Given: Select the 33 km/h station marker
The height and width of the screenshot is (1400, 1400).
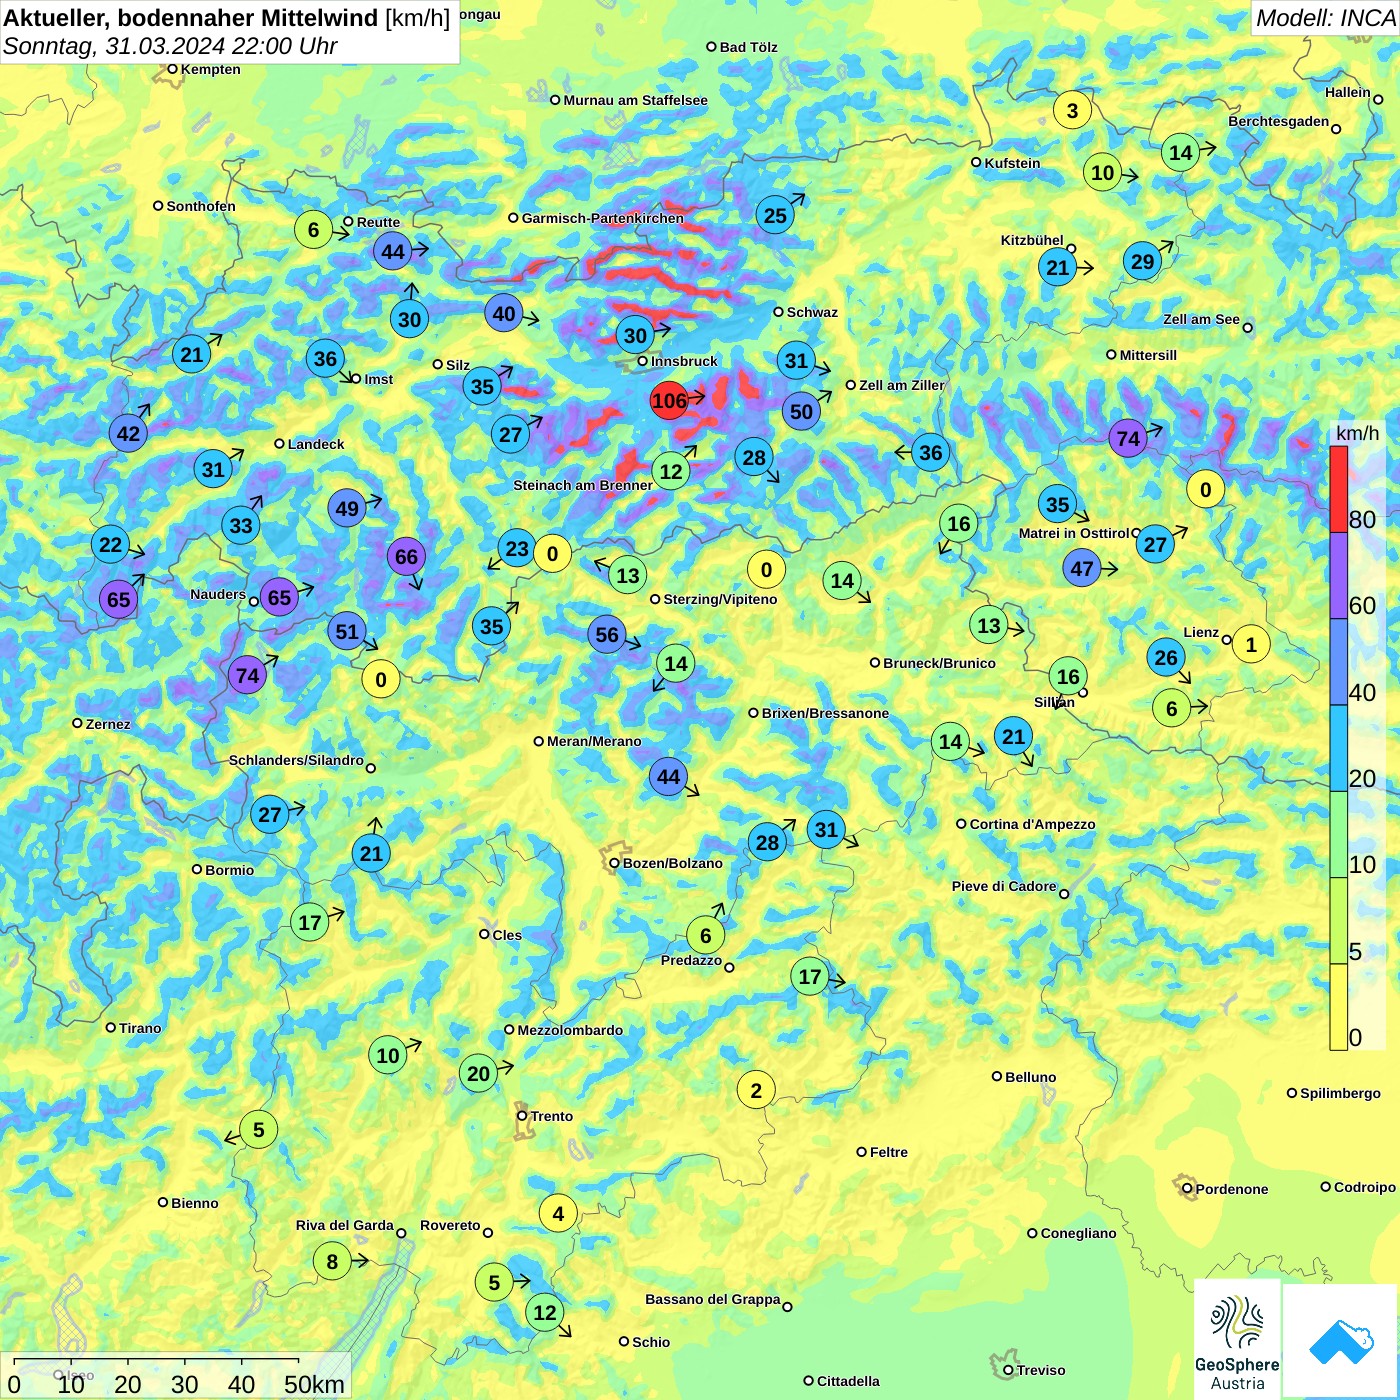Looking at the screenshot, I should 241,526.
